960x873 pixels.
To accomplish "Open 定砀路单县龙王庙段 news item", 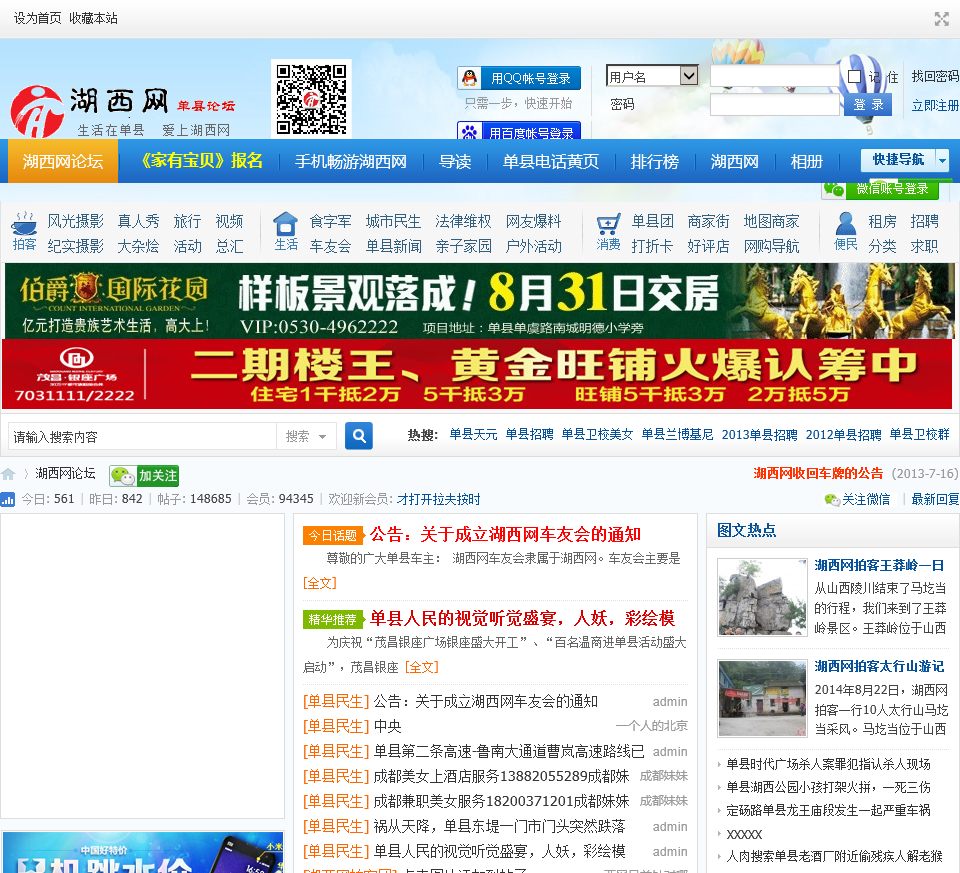I will (x=828, y=811).
